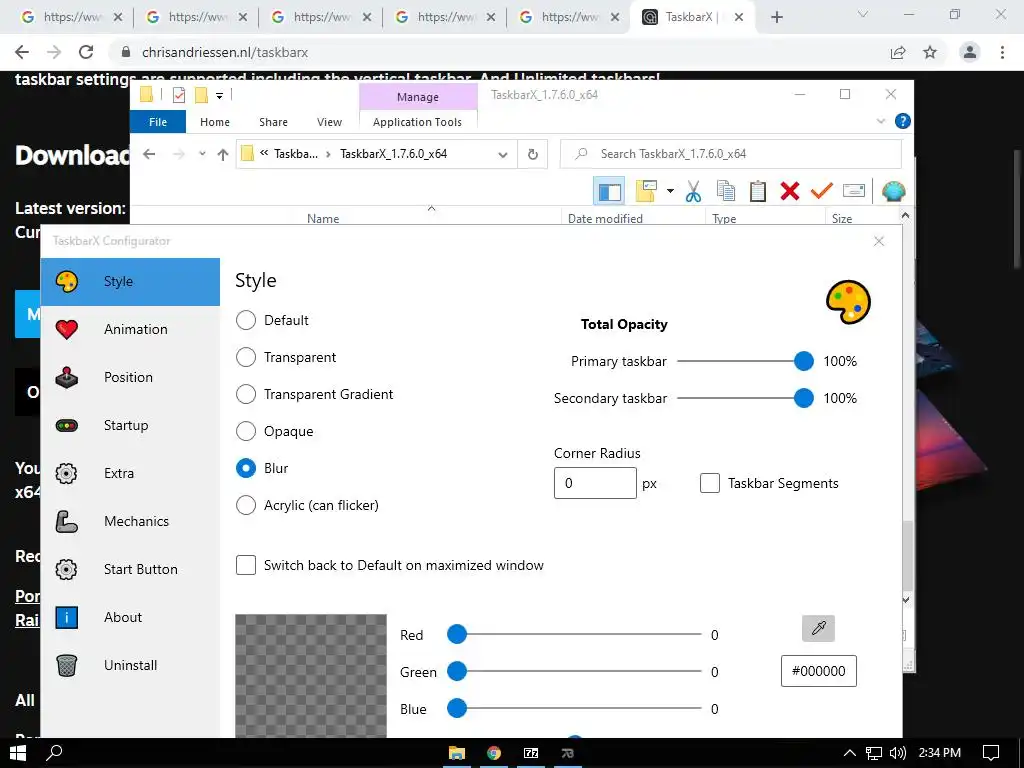
Task: Open the Home ribbon tab
Action: pos(215,122)
